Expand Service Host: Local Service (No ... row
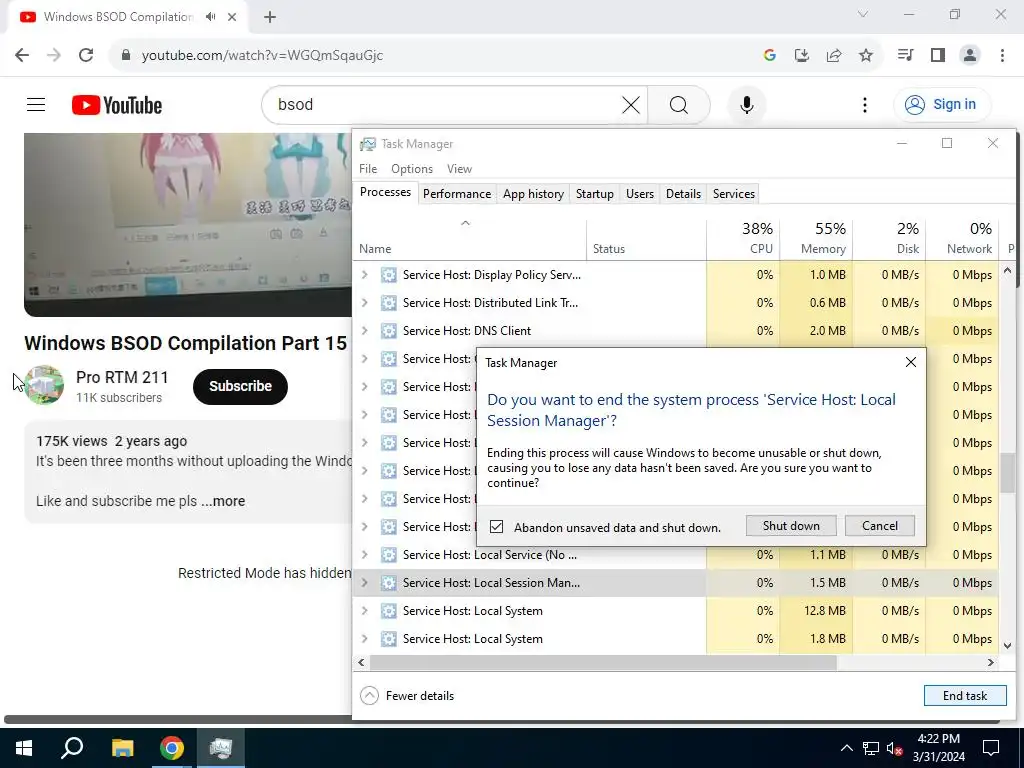Image resolution: width=1024 pixels, height=768 pixels. 364,554
